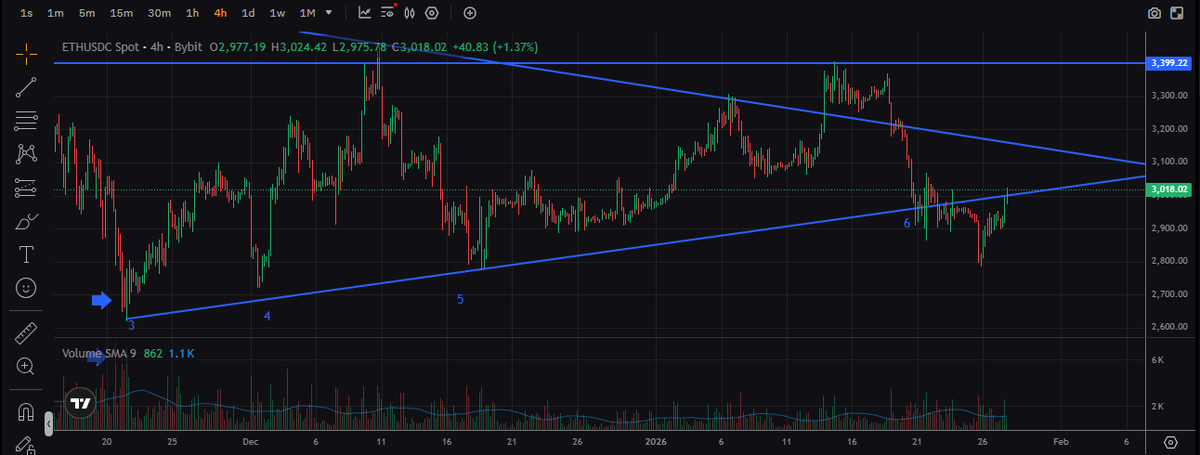
Task: Click the pencil lock drawing mode icon
Action: tap(27, 444)
